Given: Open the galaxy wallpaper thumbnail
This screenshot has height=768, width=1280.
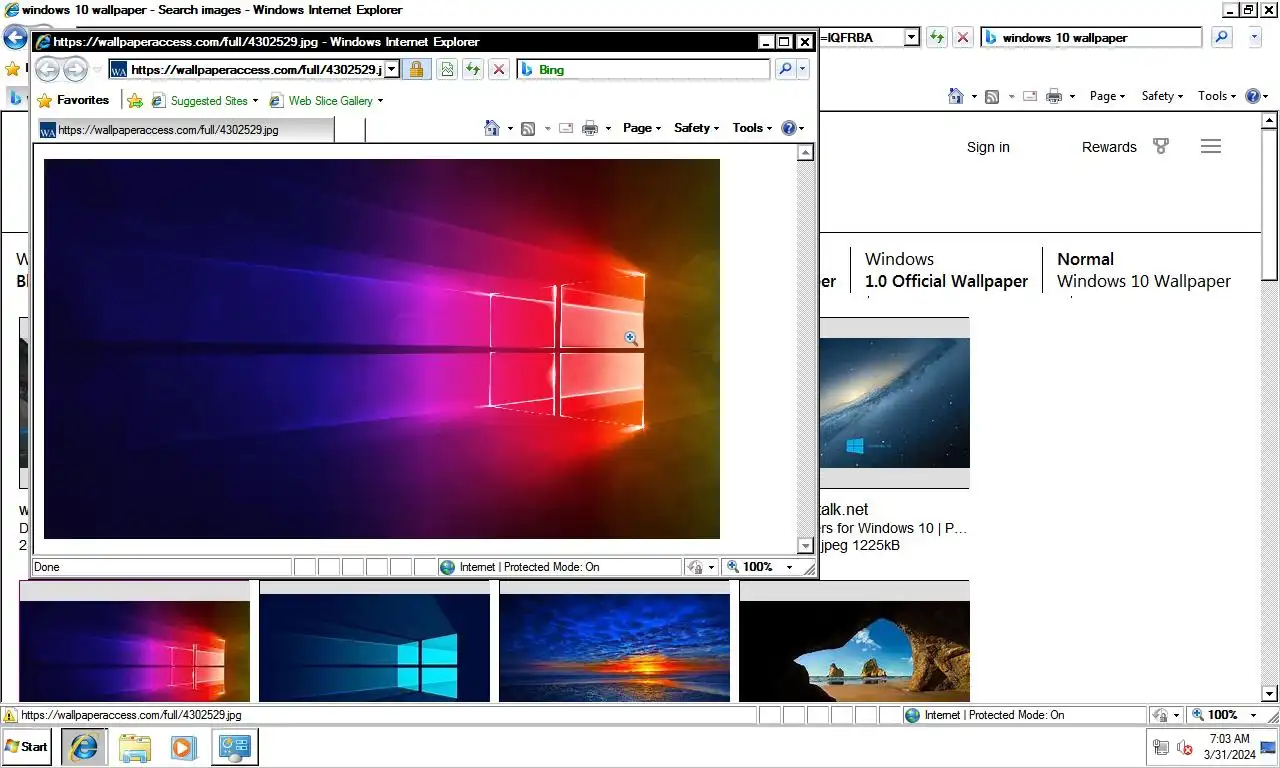Looking at the screenshot, I should 894,403.
